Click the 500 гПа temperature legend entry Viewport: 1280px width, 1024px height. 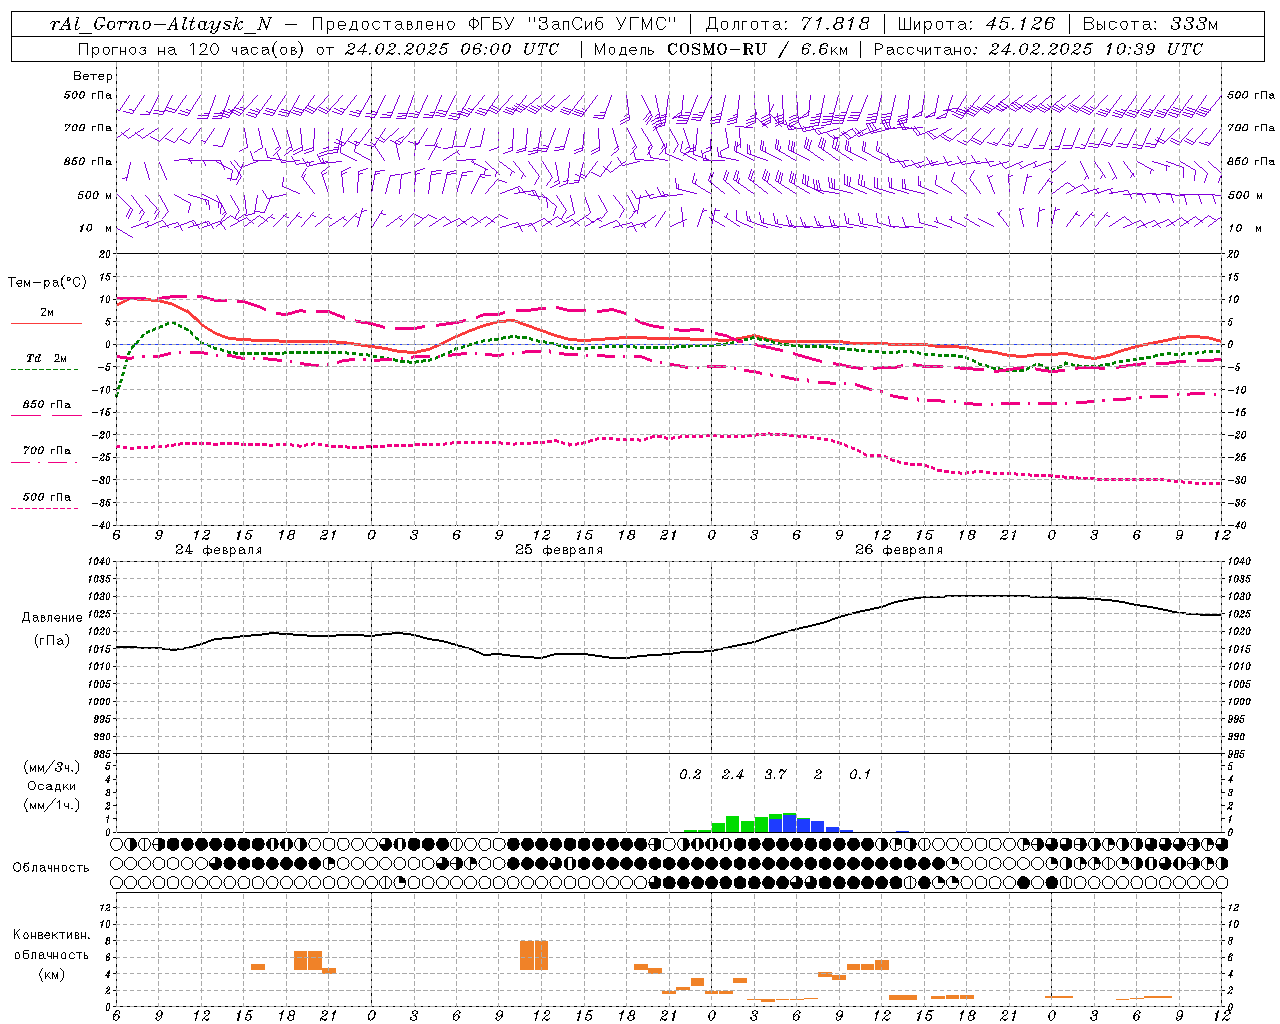(x=46, y=499)
